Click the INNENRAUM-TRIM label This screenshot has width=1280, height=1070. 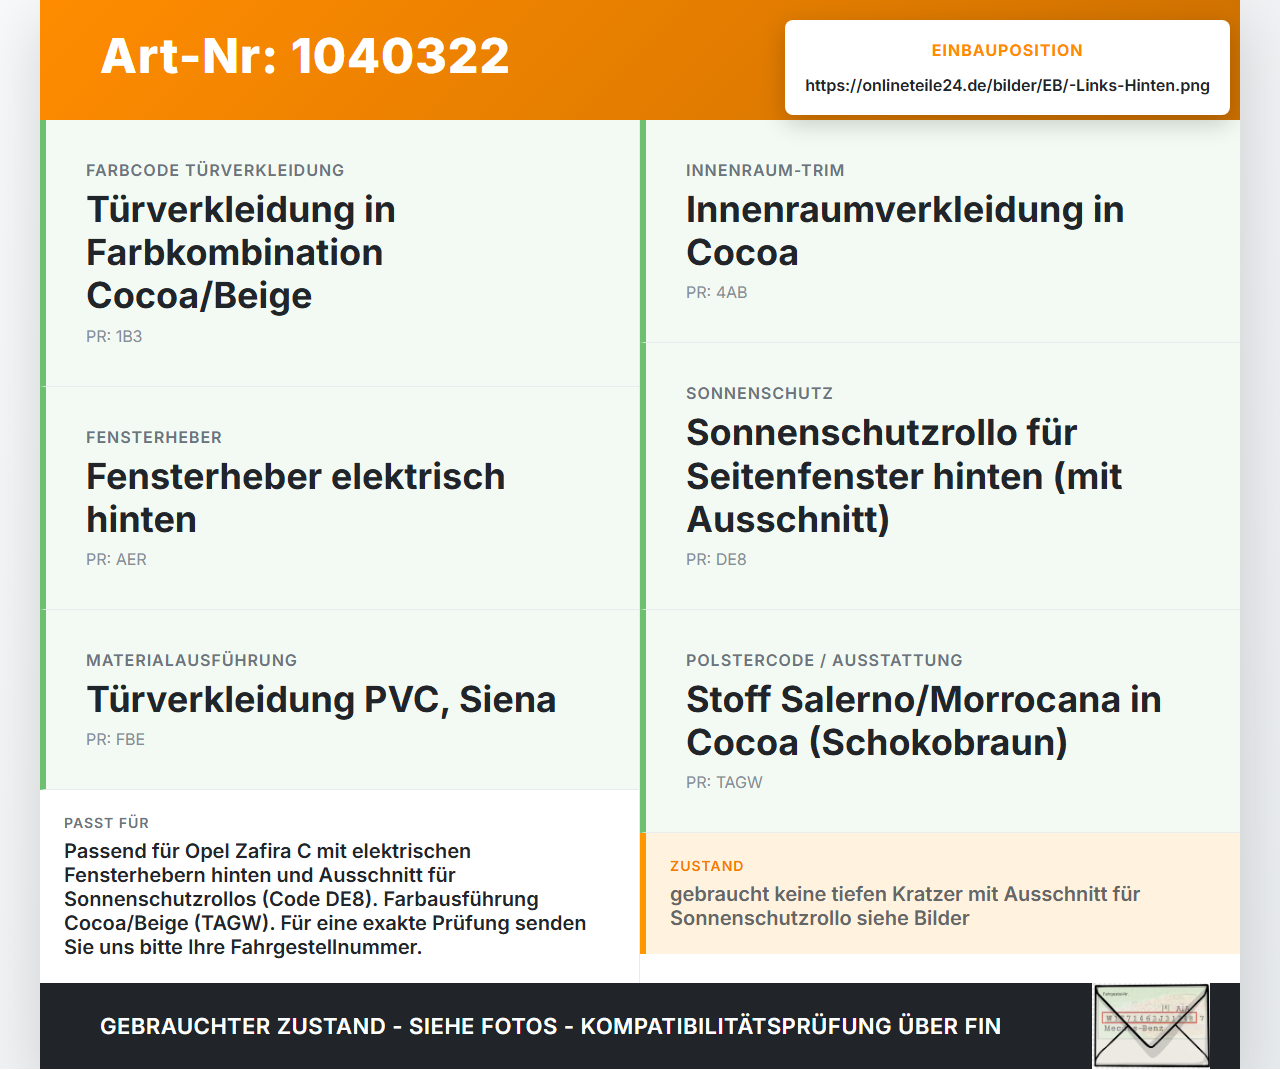coord(765,170)
